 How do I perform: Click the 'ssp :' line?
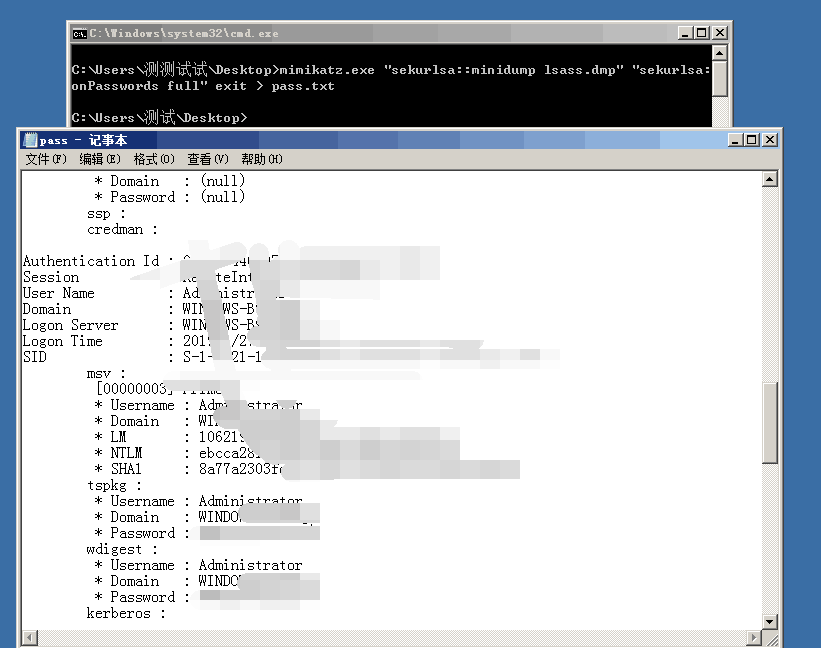(106, 214)
